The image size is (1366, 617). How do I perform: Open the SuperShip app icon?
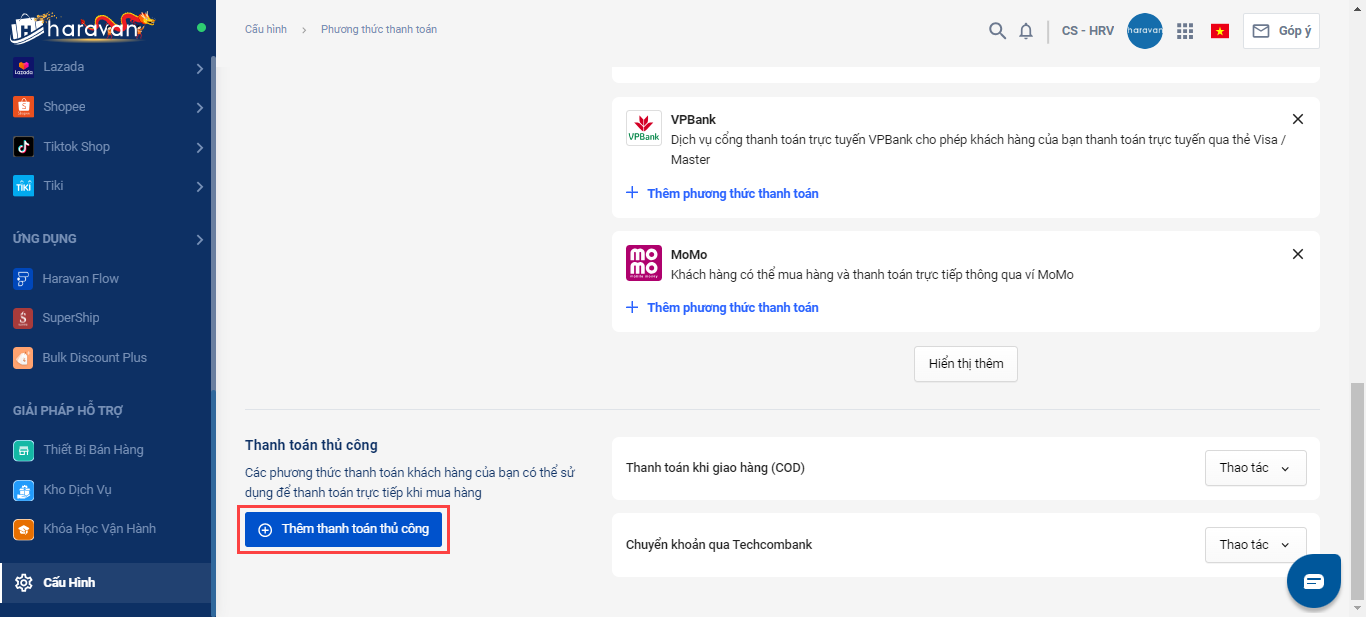click(23, 318)
